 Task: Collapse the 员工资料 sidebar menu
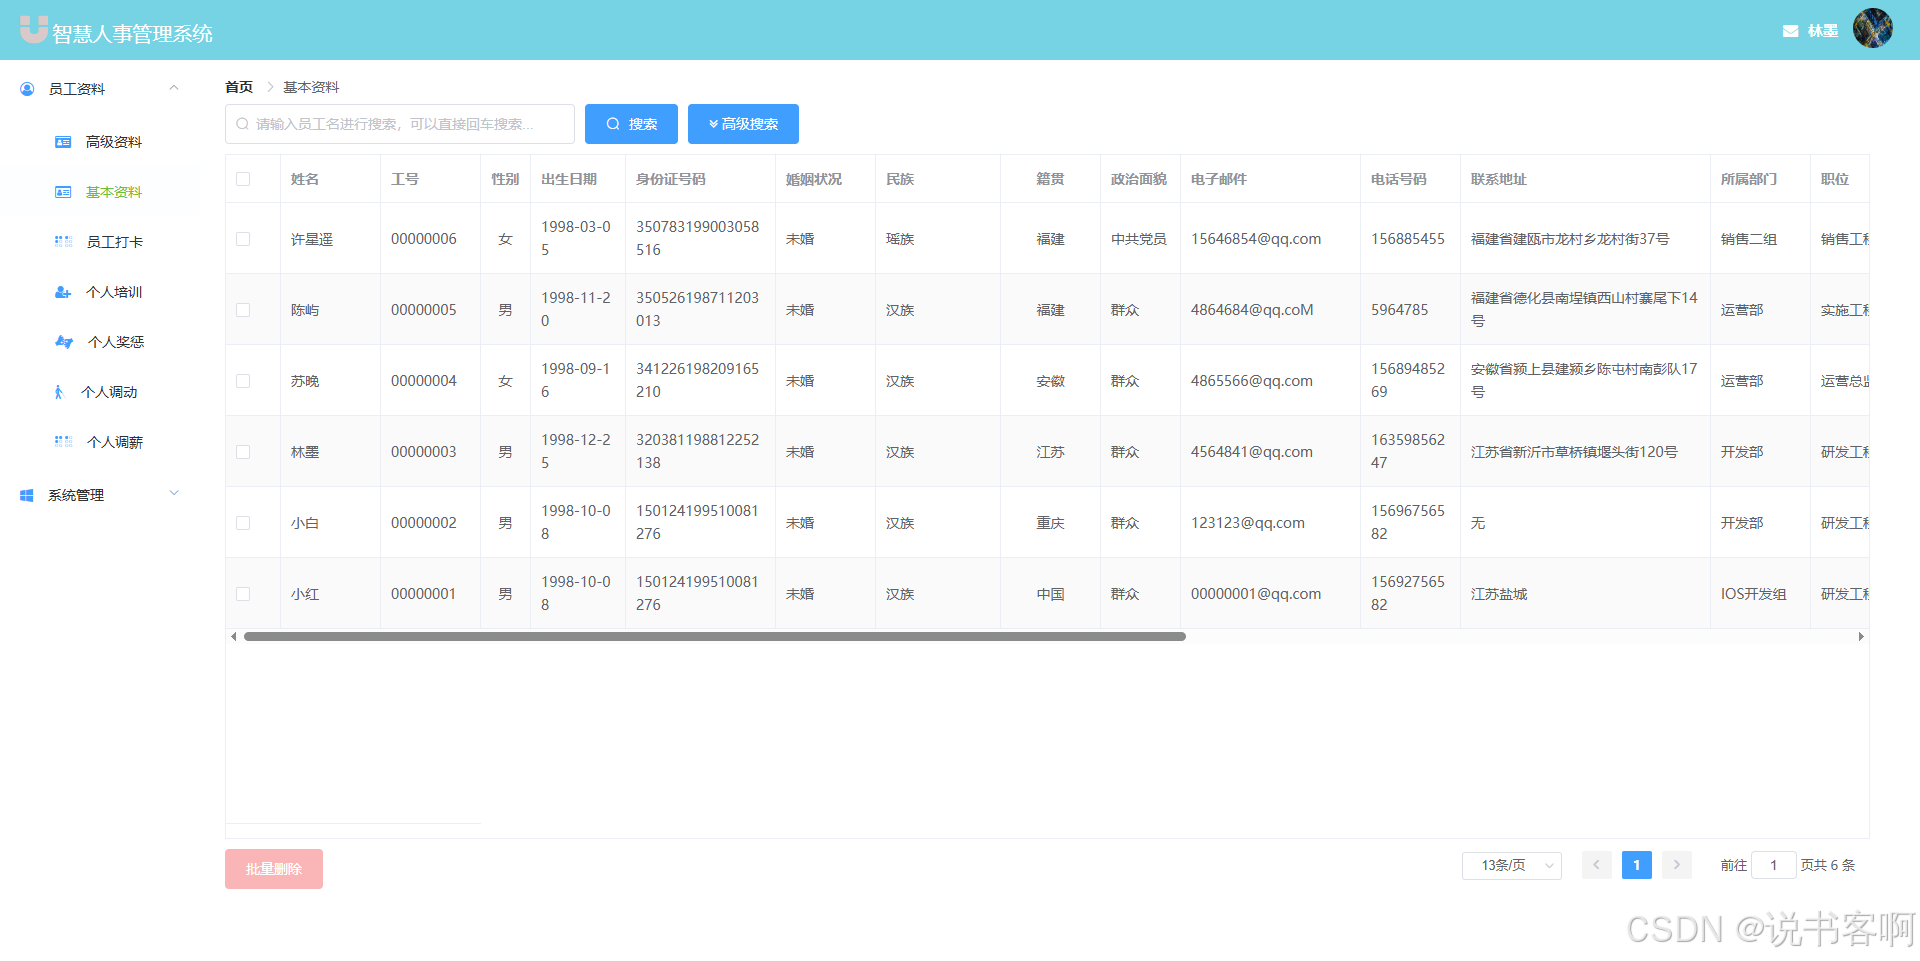(174, 88)
